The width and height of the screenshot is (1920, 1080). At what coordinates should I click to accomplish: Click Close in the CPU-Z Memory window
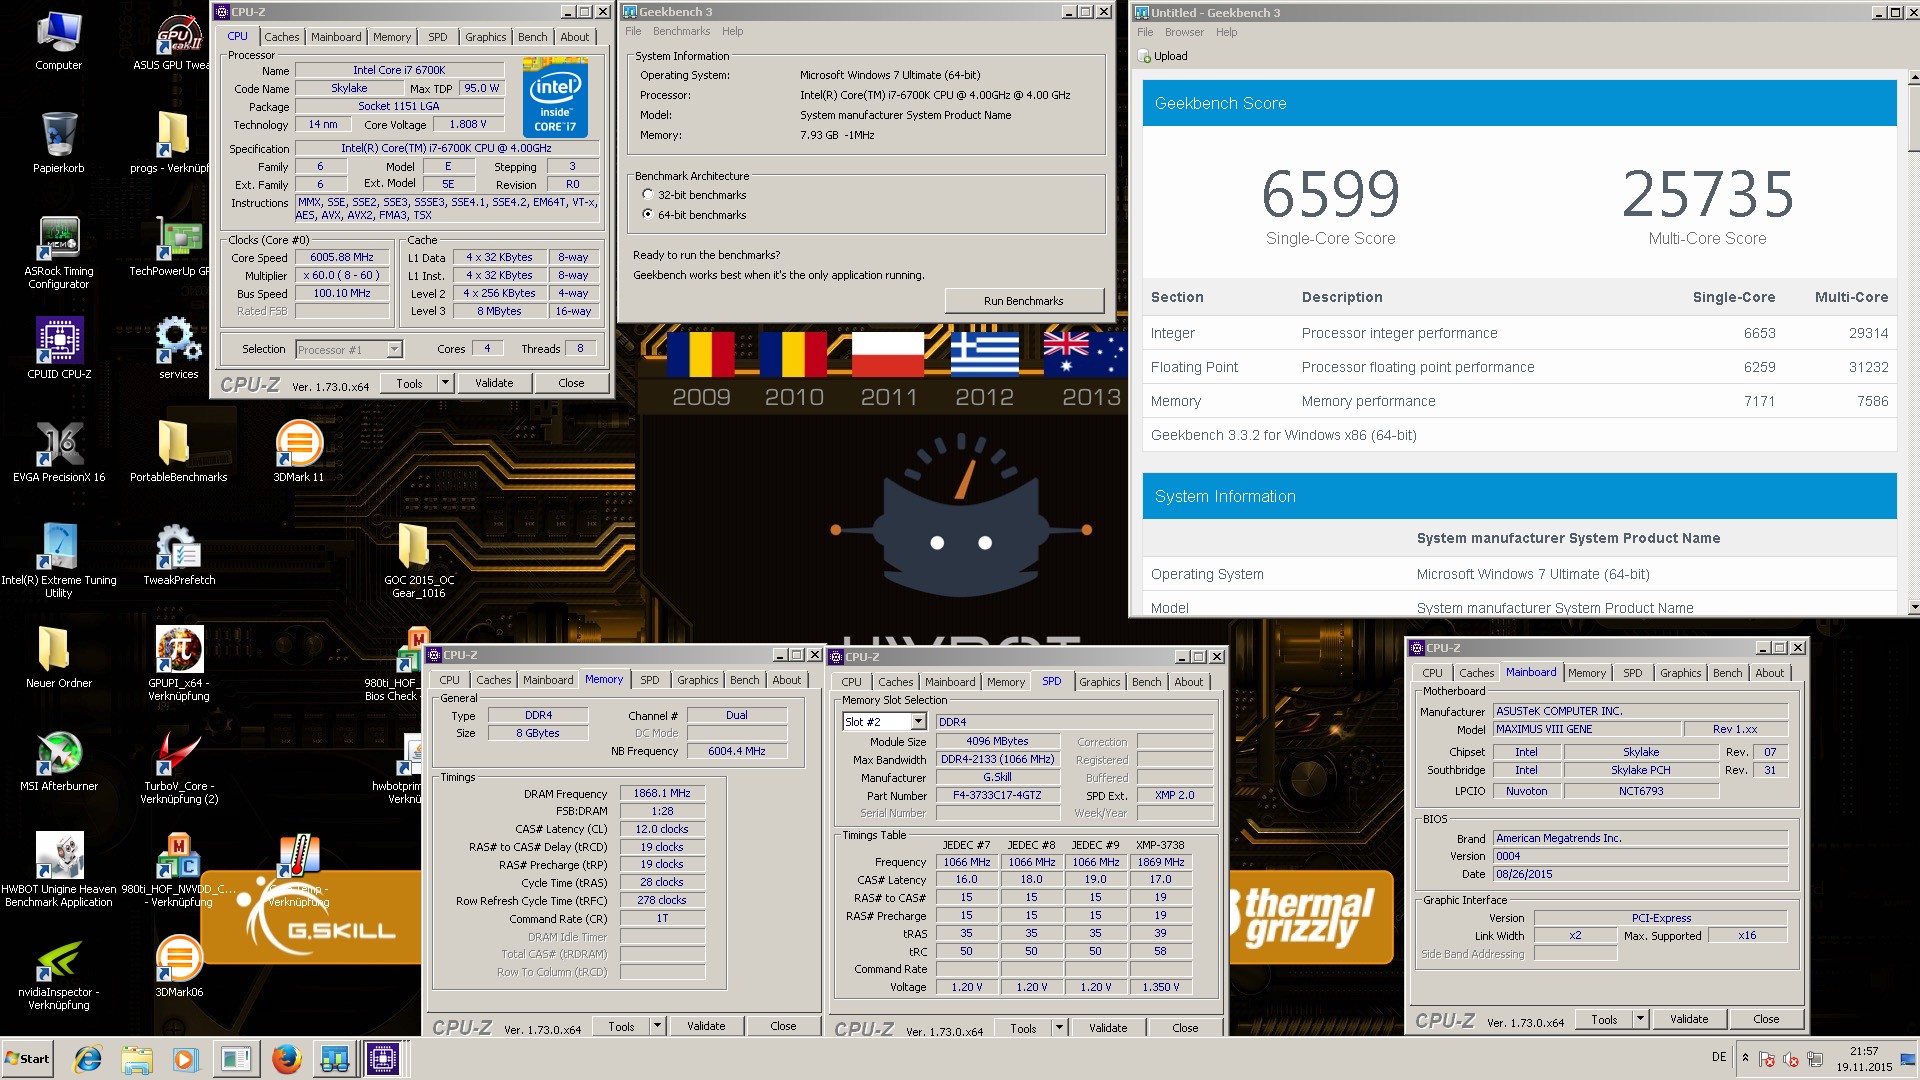click(783, 1026)
